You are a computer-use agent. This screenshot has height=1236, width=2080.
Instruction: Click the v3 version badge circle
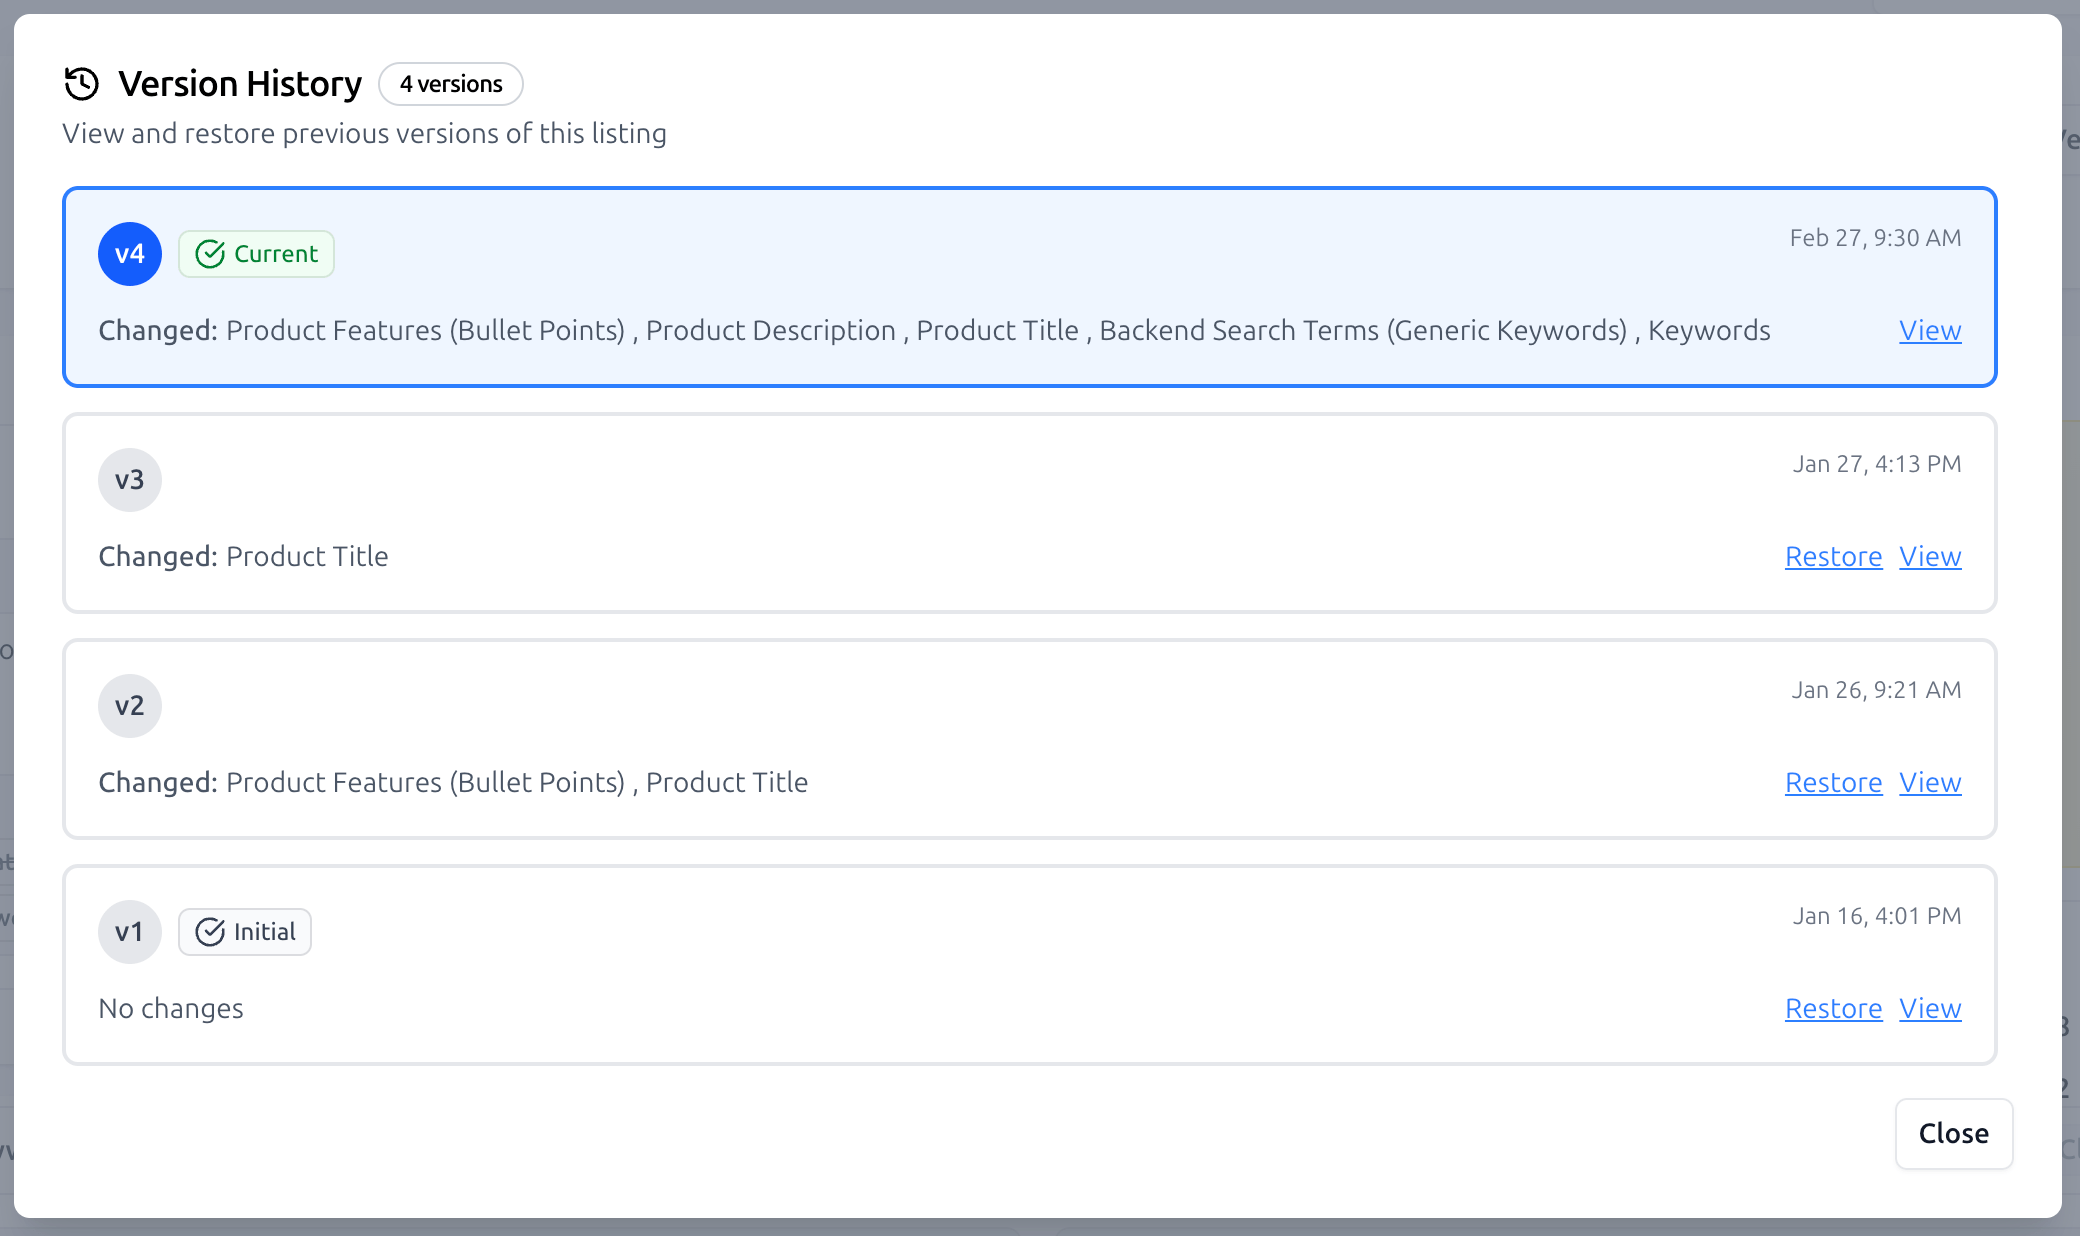(x=129, y=480)
